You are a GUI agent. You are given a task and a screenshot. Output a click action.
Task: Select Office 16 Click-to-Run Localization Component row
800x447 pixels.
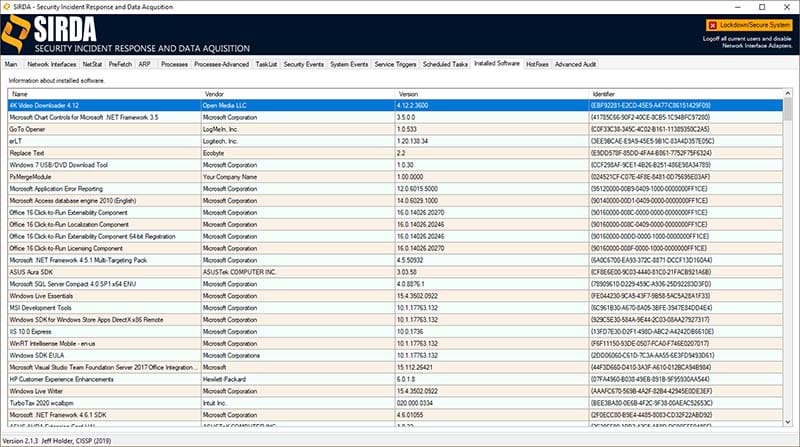point(395,225)
